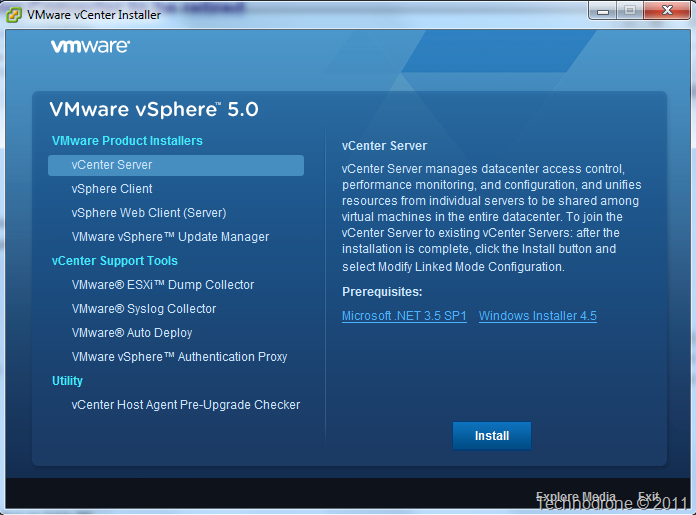696x515 pixels.
Task: Select VMware Auto Deploy option
Action: [x=132, y=333]
